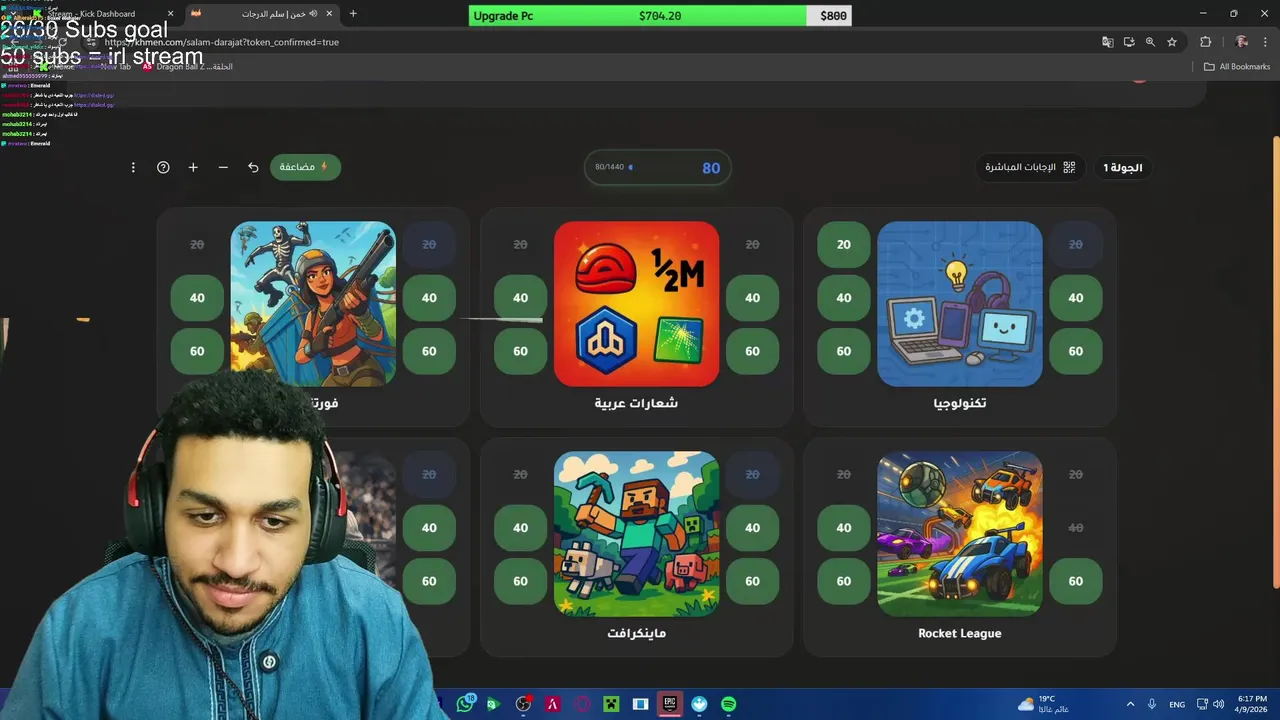Pick left 40-point question of ماينكرافت
The height and width of the screenshot is (720, 1280).
click(520, 528)
